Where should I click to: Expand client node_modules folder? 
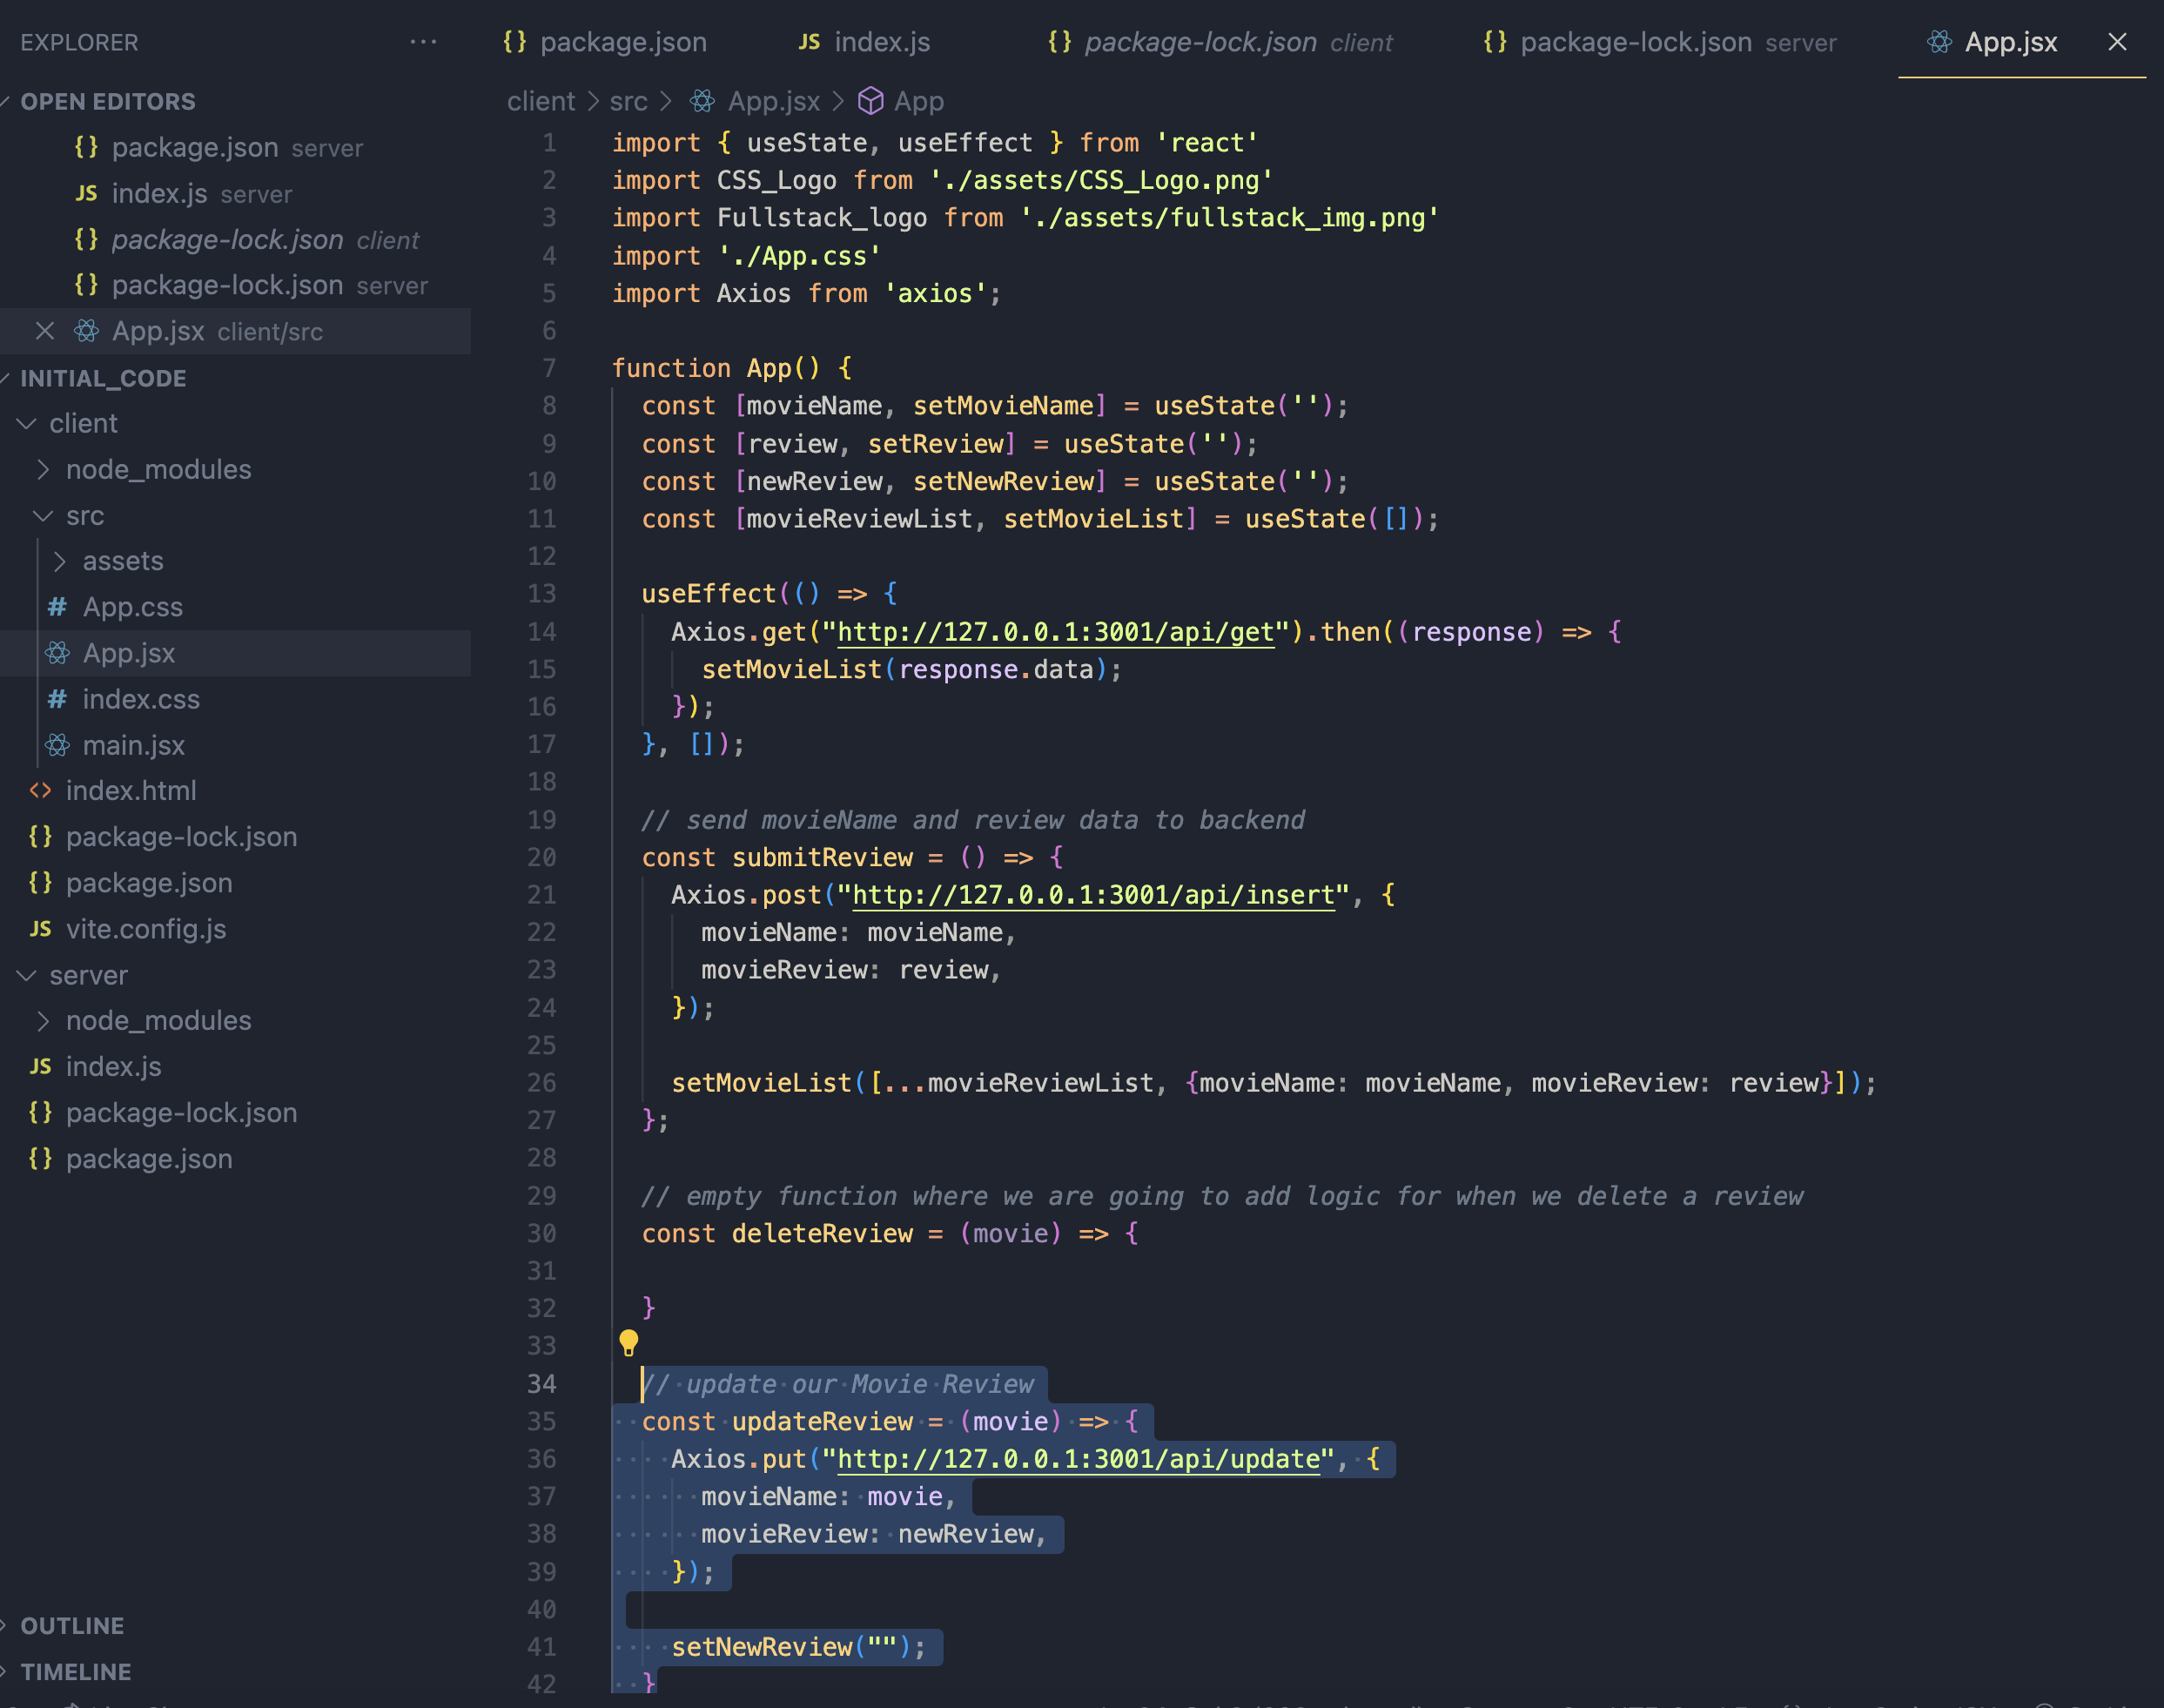click(x=43, y=470)
